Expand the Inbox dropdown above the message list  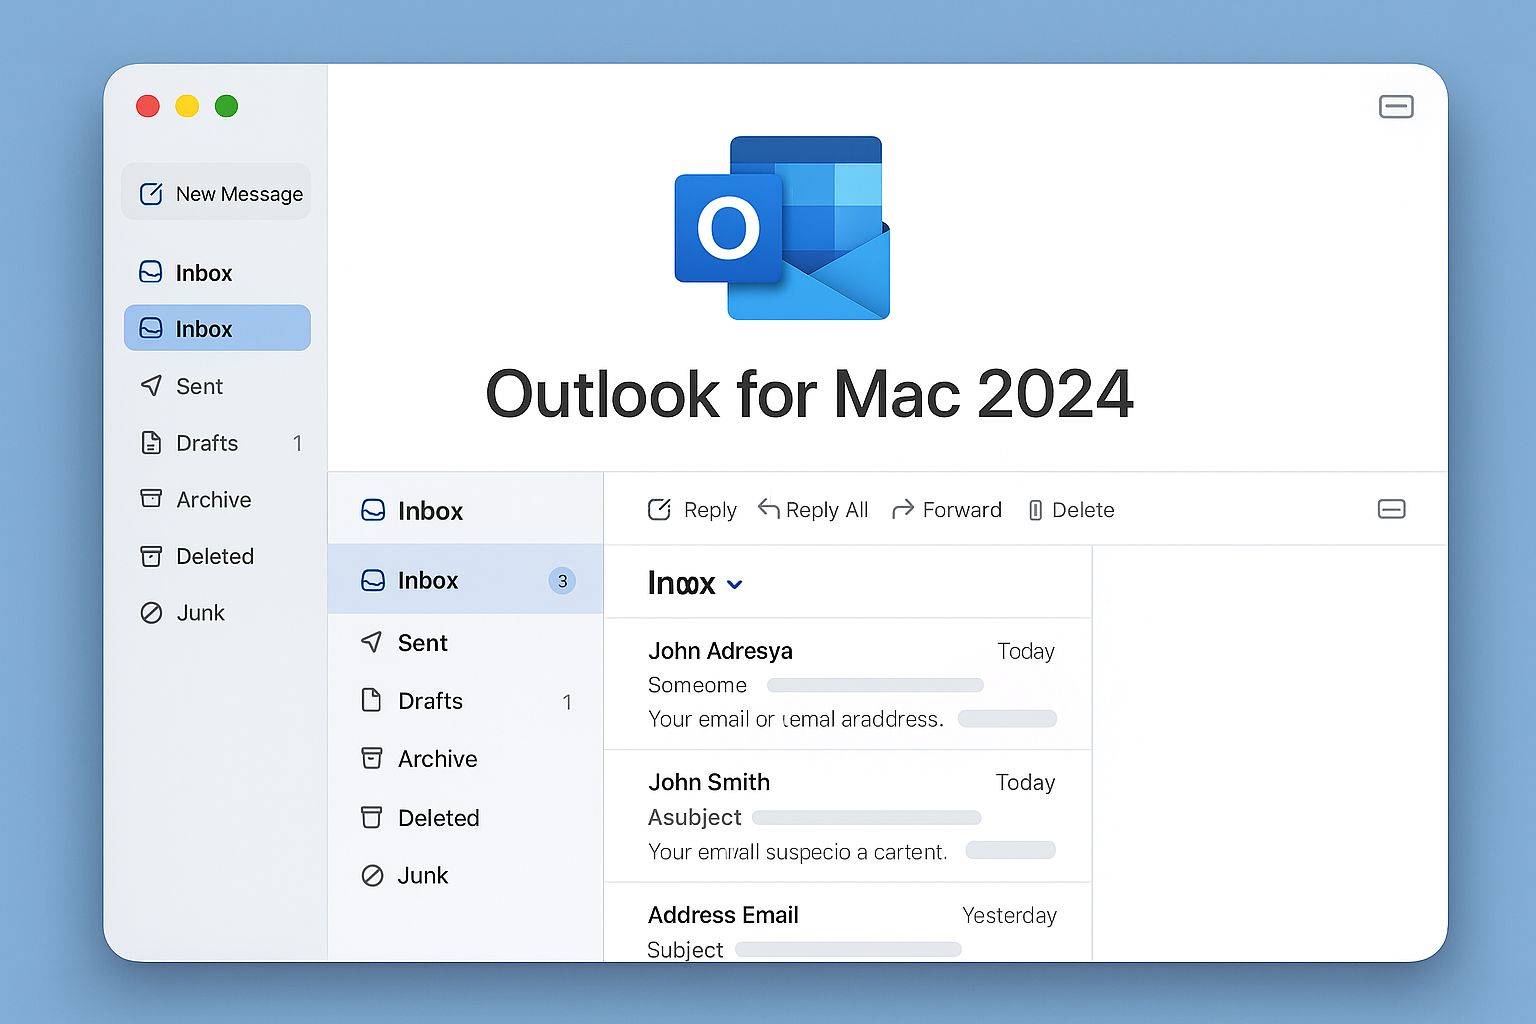tap(736, 583)
